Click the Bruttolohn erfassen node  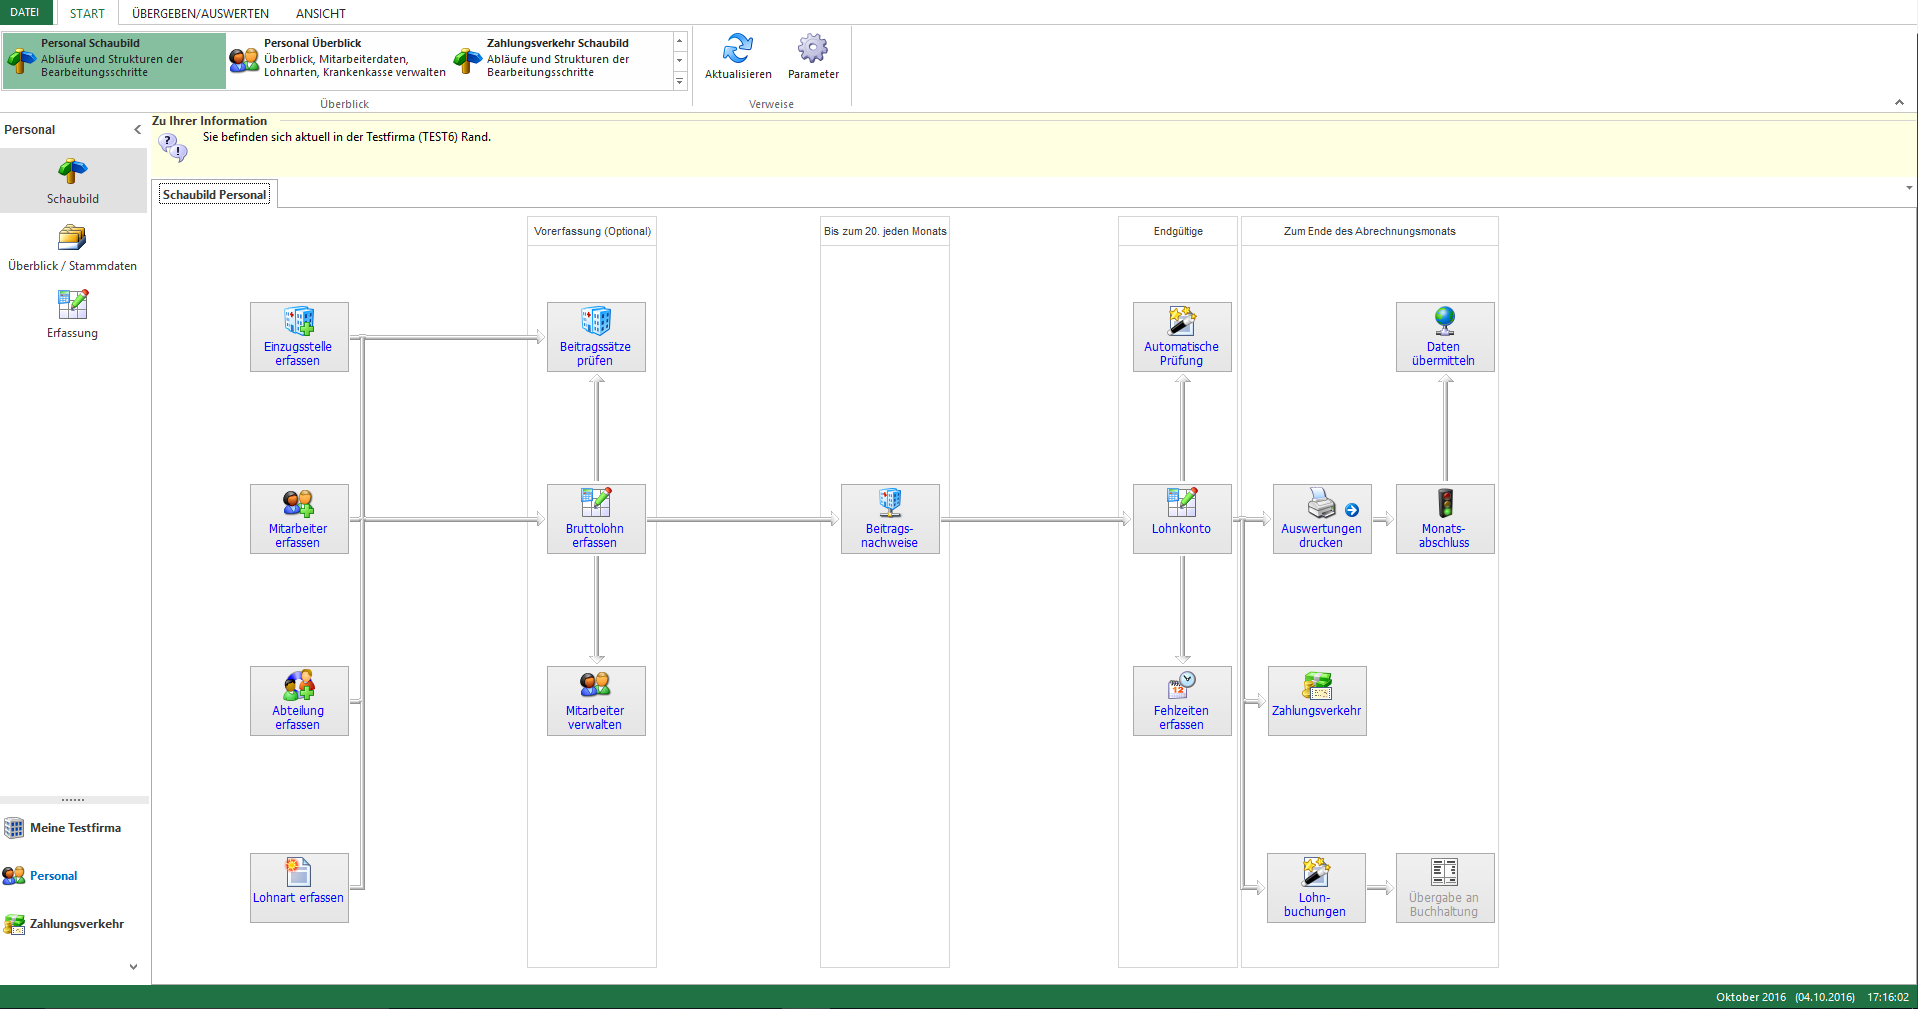click(595, 519)
